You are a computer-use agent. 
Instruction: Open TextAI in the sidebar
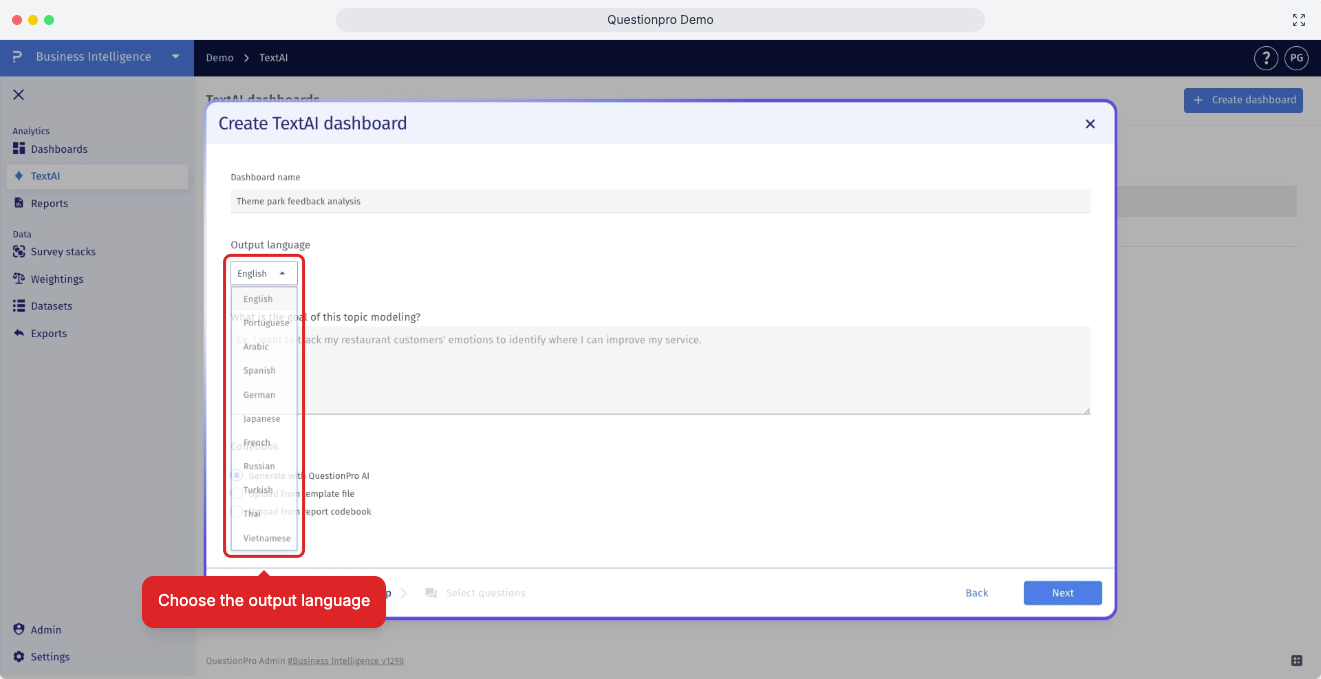pyautogui.click(x=96, y=176)
